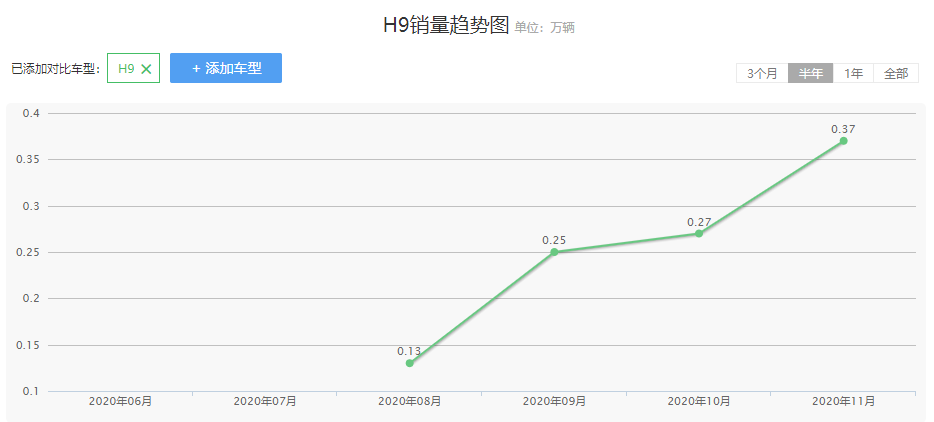Screen dimensions: 934x422
Task: Click the 2020年08月 axis label
Action: [410, 401]
